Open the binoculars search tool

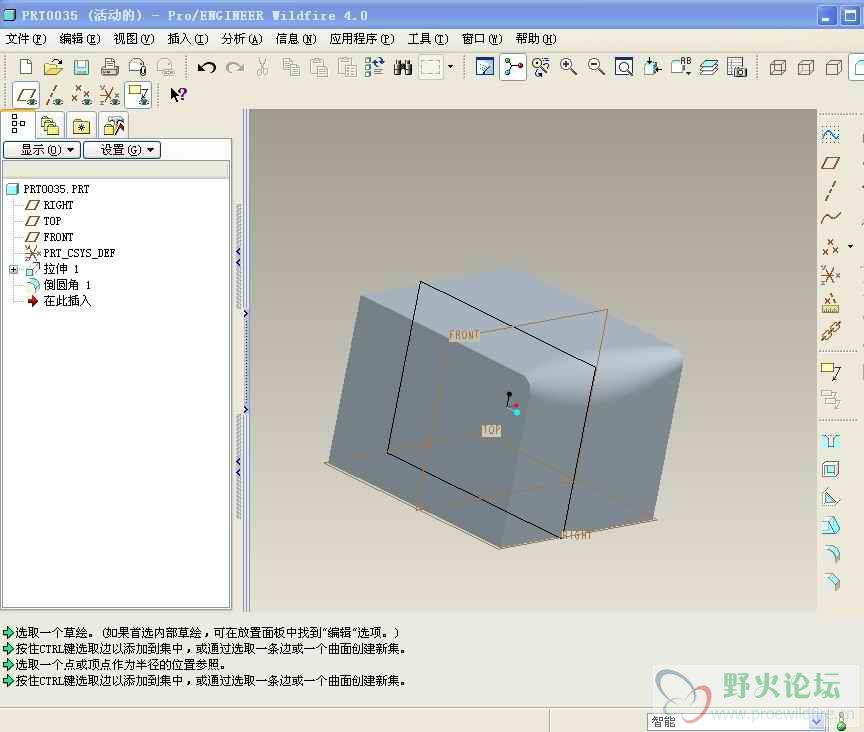403,67
